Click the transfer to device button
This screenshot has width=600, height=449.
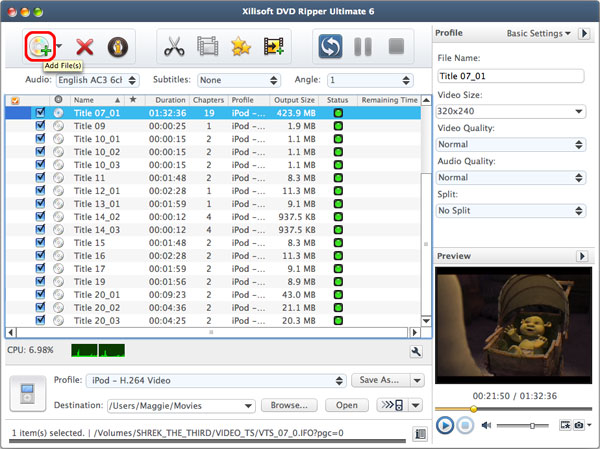point(393,405)
